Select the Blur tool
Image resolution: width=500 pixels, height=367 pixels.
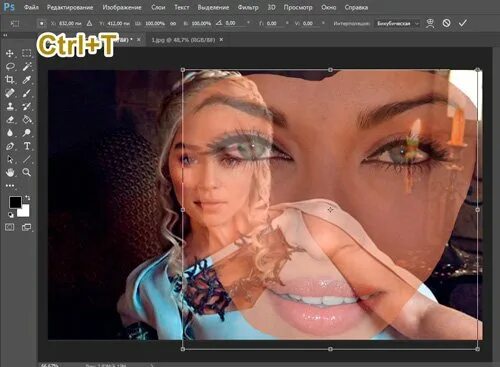(x=10, y=133)
